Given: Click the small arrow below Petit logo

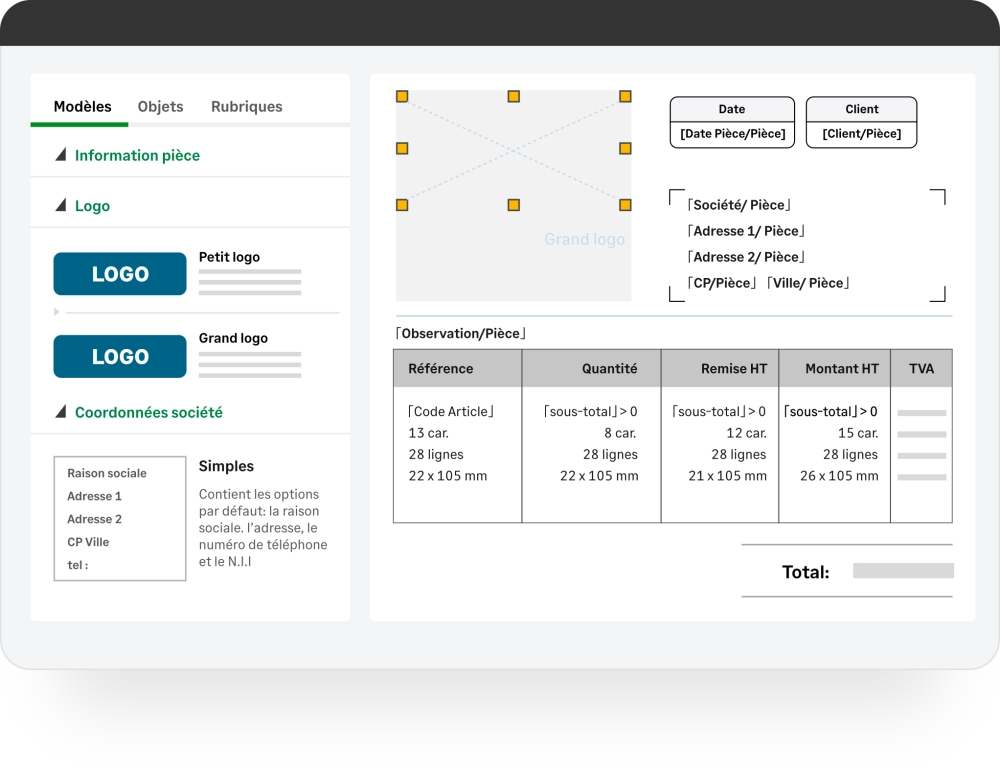Looking at the screenshot, I should click(x=57, y=312).
